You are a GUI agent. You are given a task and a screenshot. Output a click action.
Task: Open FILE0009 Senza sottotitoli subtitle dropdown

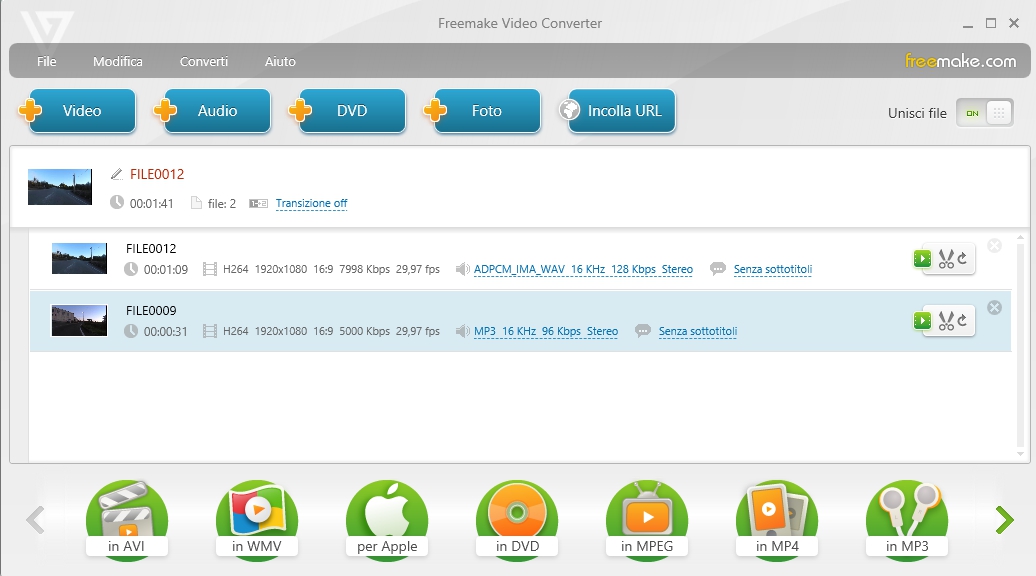[697, 332]
